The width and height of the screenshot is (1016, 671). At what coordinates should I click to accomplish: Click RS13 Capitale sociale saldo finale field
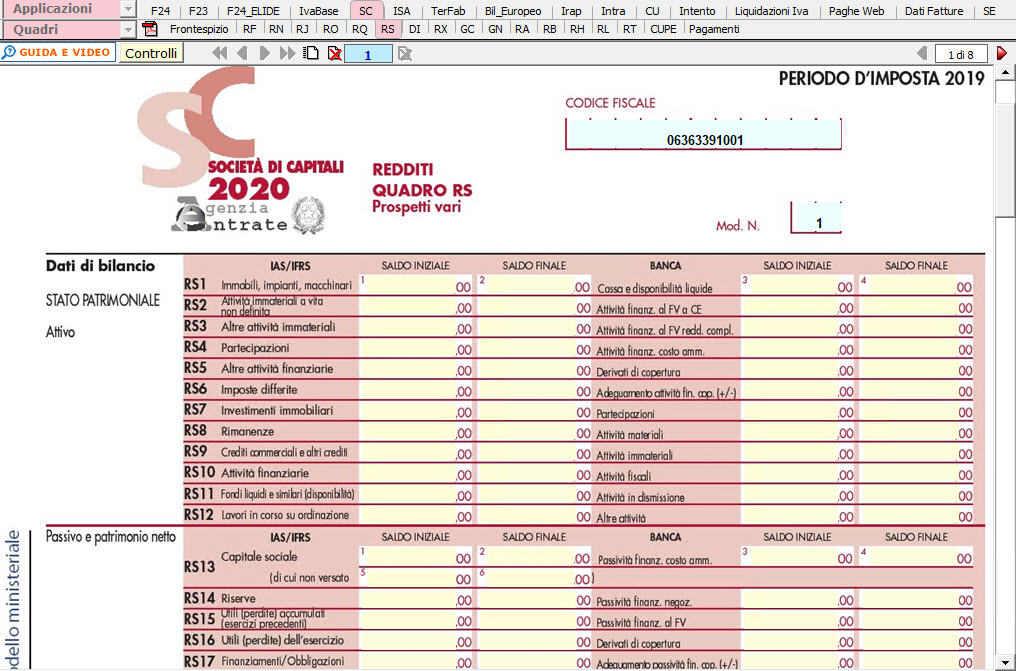pos(535,557)
